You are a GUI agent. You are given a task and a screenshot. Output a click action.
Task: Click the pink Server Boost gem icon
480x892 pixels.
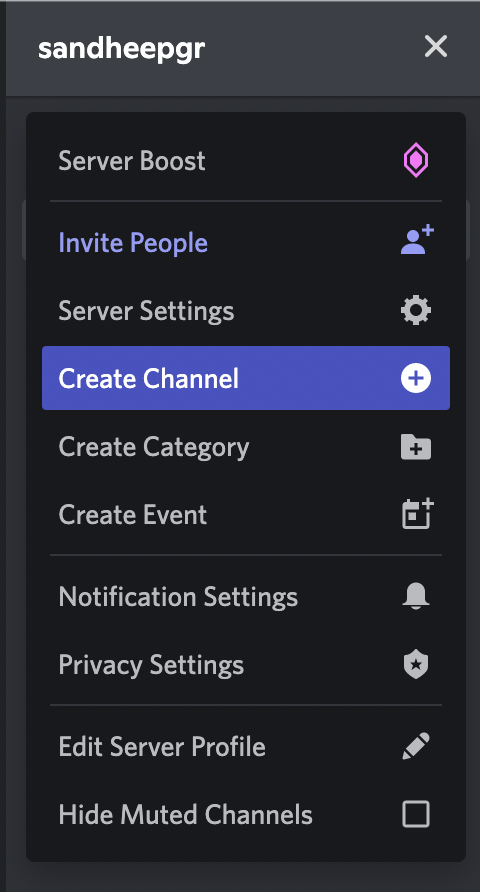pos(416,160)
